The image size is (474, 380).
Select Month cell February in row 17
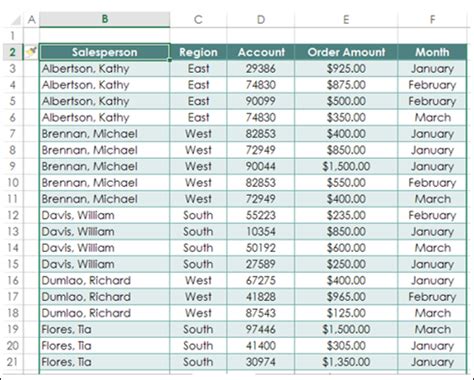pyautogui.click(x=432, y=297)
